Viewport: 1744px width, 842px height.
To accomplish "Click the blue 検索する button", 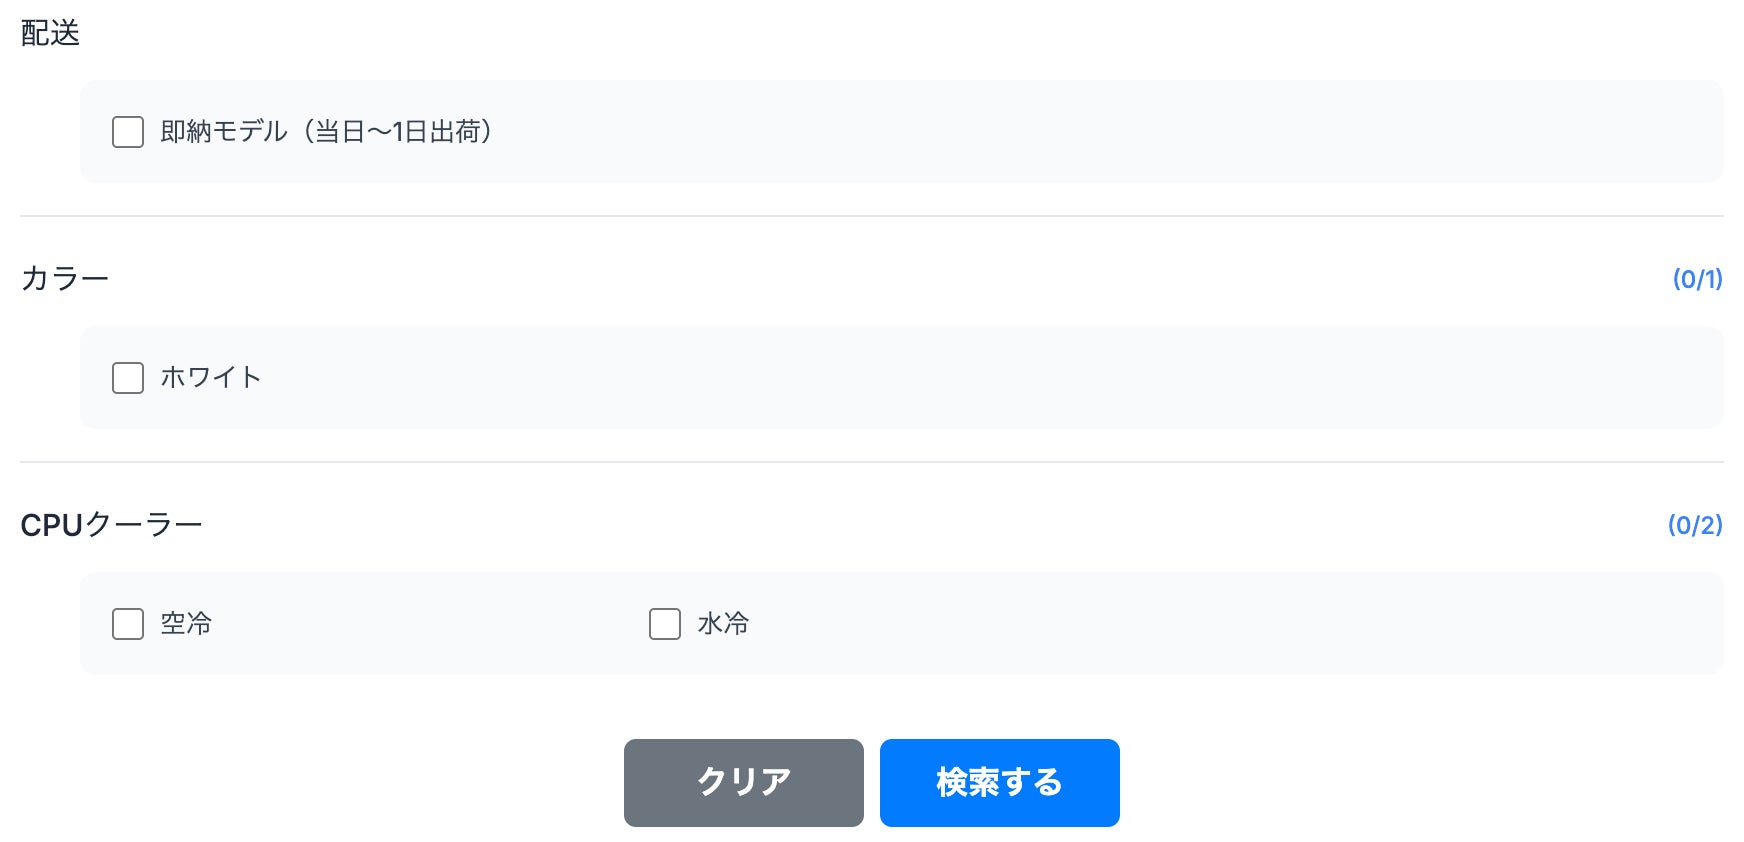I will (x=999, y=783).
